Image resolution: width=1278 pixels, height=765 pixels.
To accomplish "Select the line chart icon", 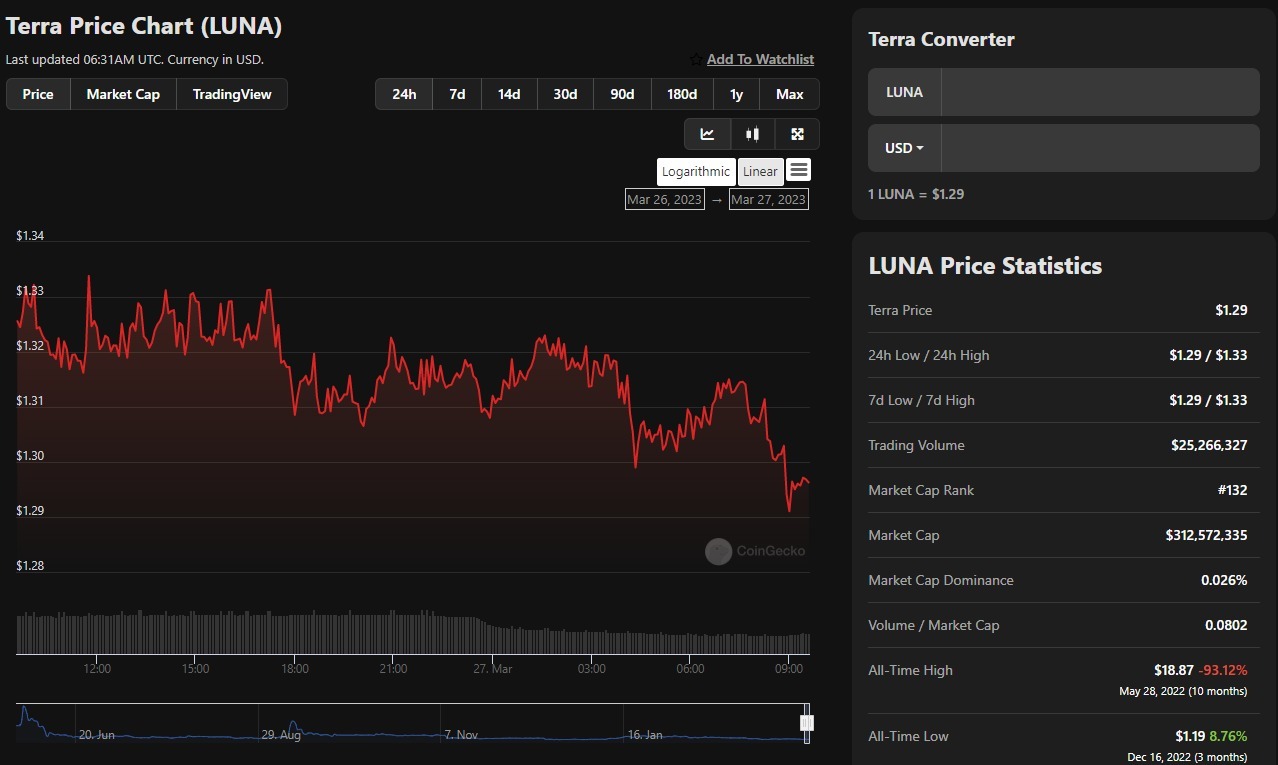I will [707, 133].
